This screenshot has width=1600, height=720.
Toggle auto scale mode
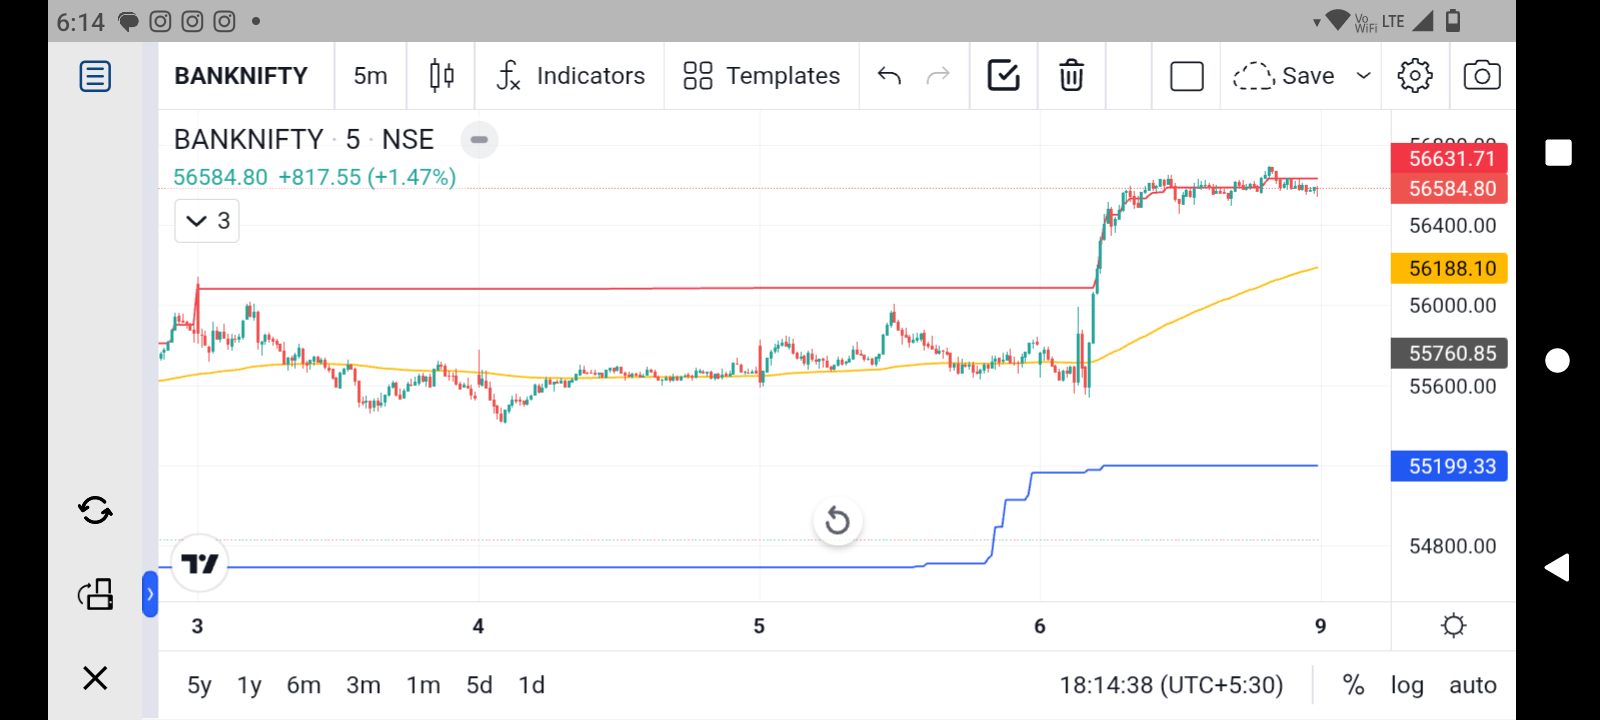click(1473, 685)
